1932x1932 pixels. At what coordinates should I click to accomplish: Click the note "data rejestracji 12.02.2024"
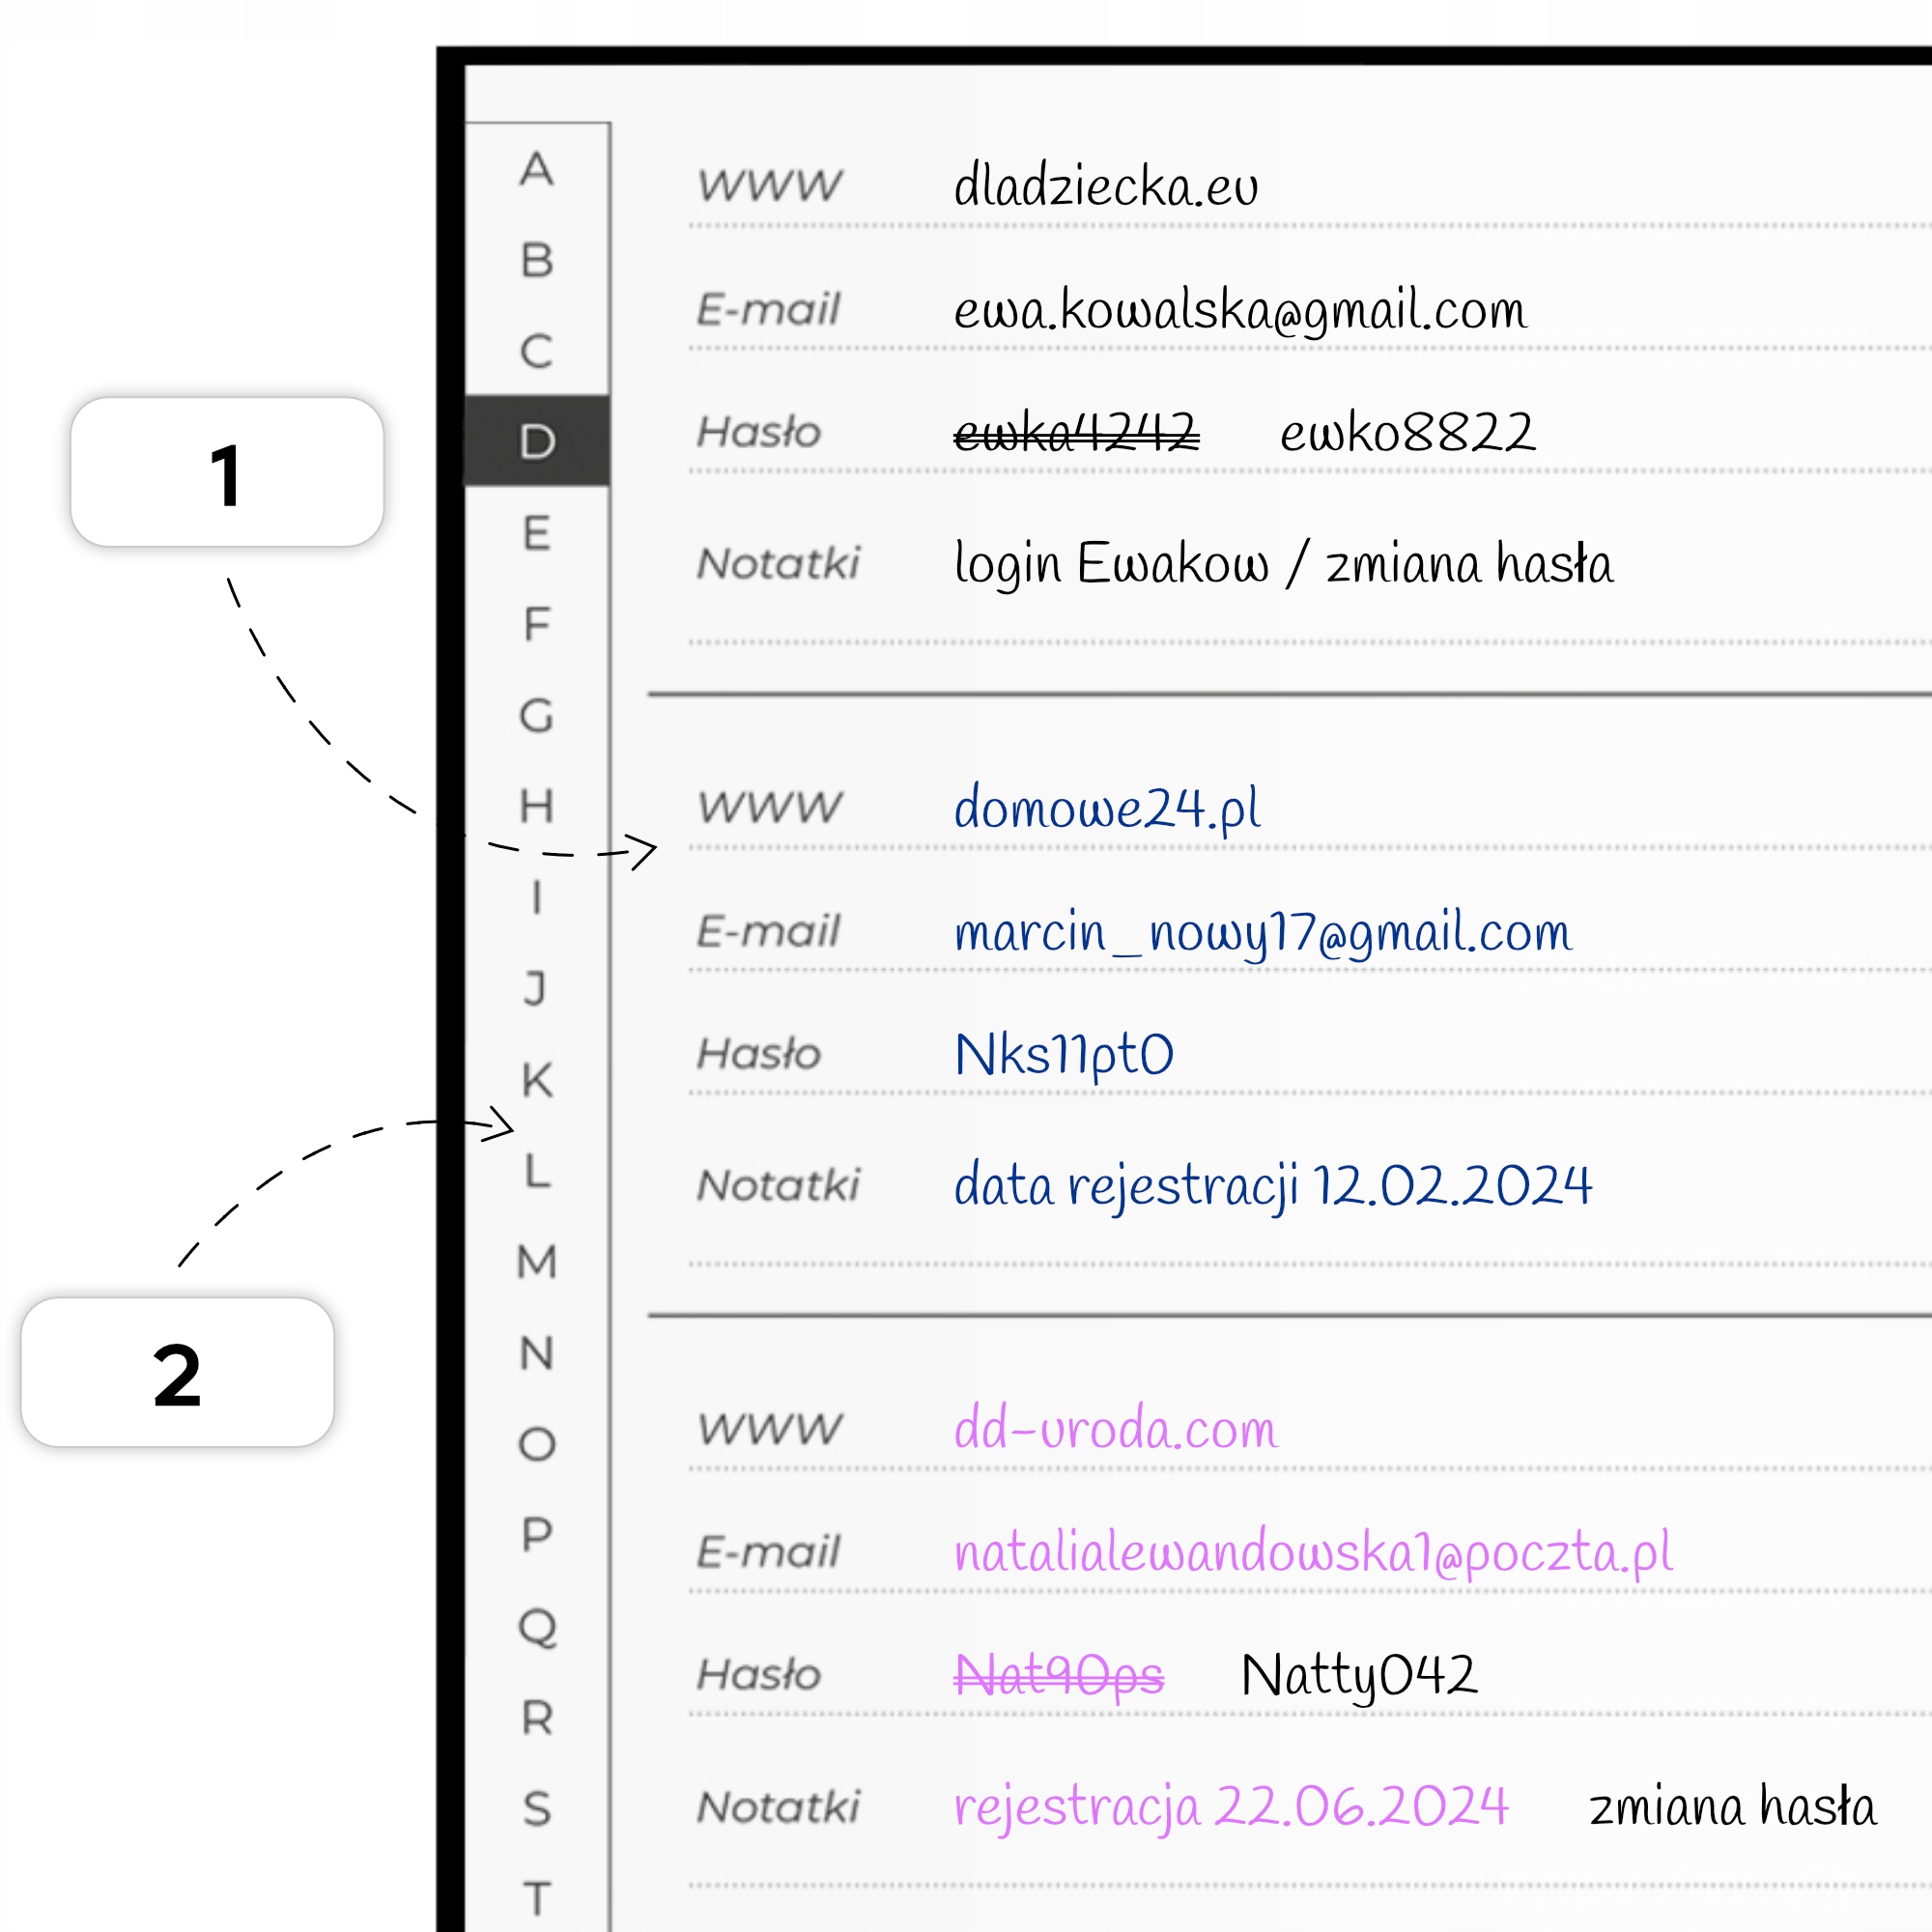[1272, 1186]
